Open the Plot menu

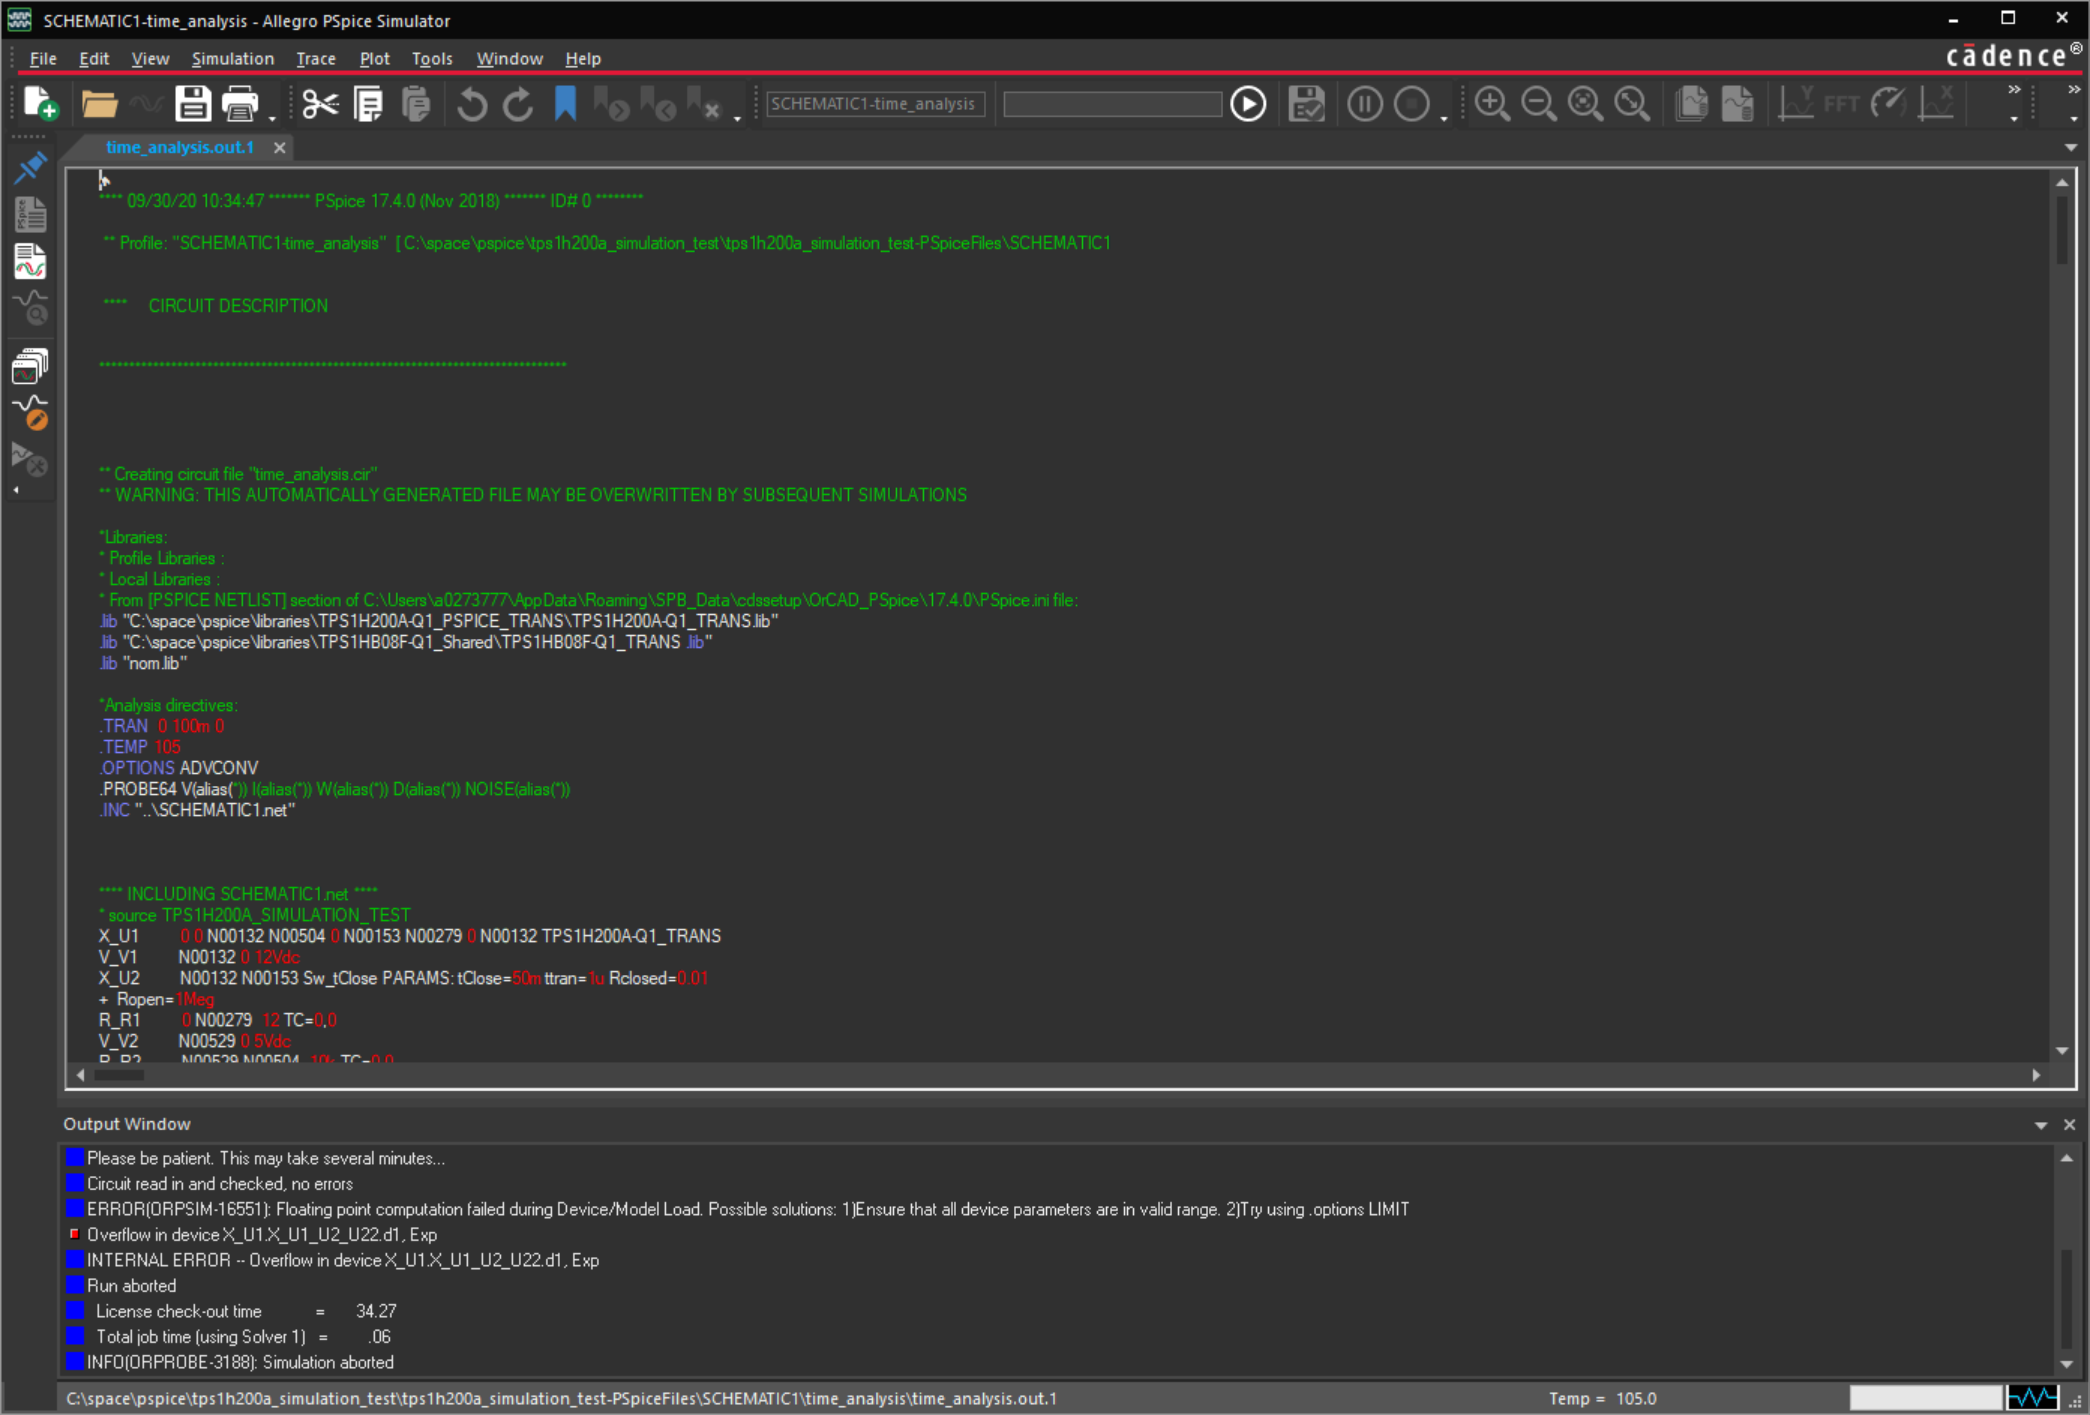coord(374,58)
